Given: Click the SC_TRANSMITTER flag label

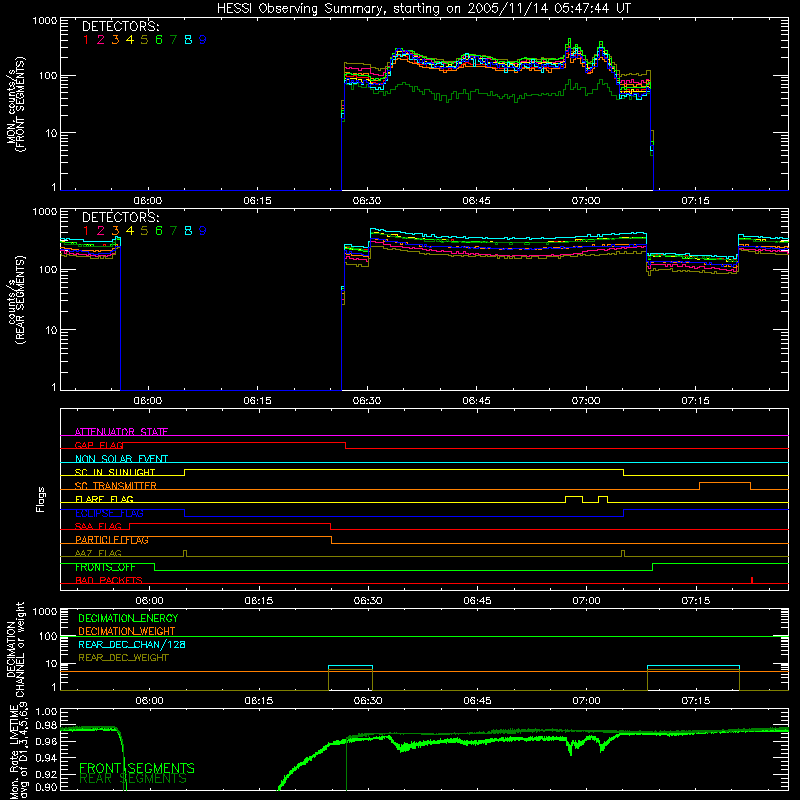Looking at the screenshot, I should tap(115, 485).
